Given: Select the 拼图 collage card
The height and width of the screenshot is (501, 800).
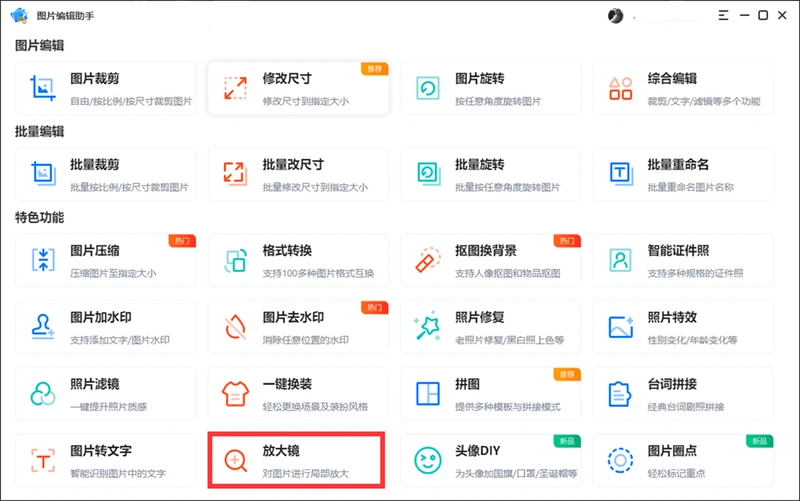Looking at the screenshot, I should [490, 393].
